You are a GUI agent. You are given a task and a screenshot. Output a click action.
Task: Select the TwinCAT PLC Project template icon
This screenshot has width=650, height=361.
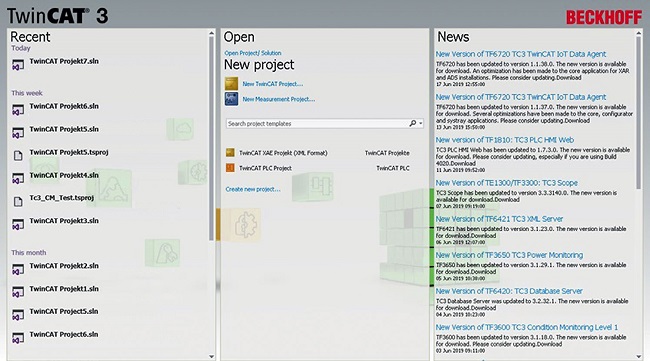point(230,168)
